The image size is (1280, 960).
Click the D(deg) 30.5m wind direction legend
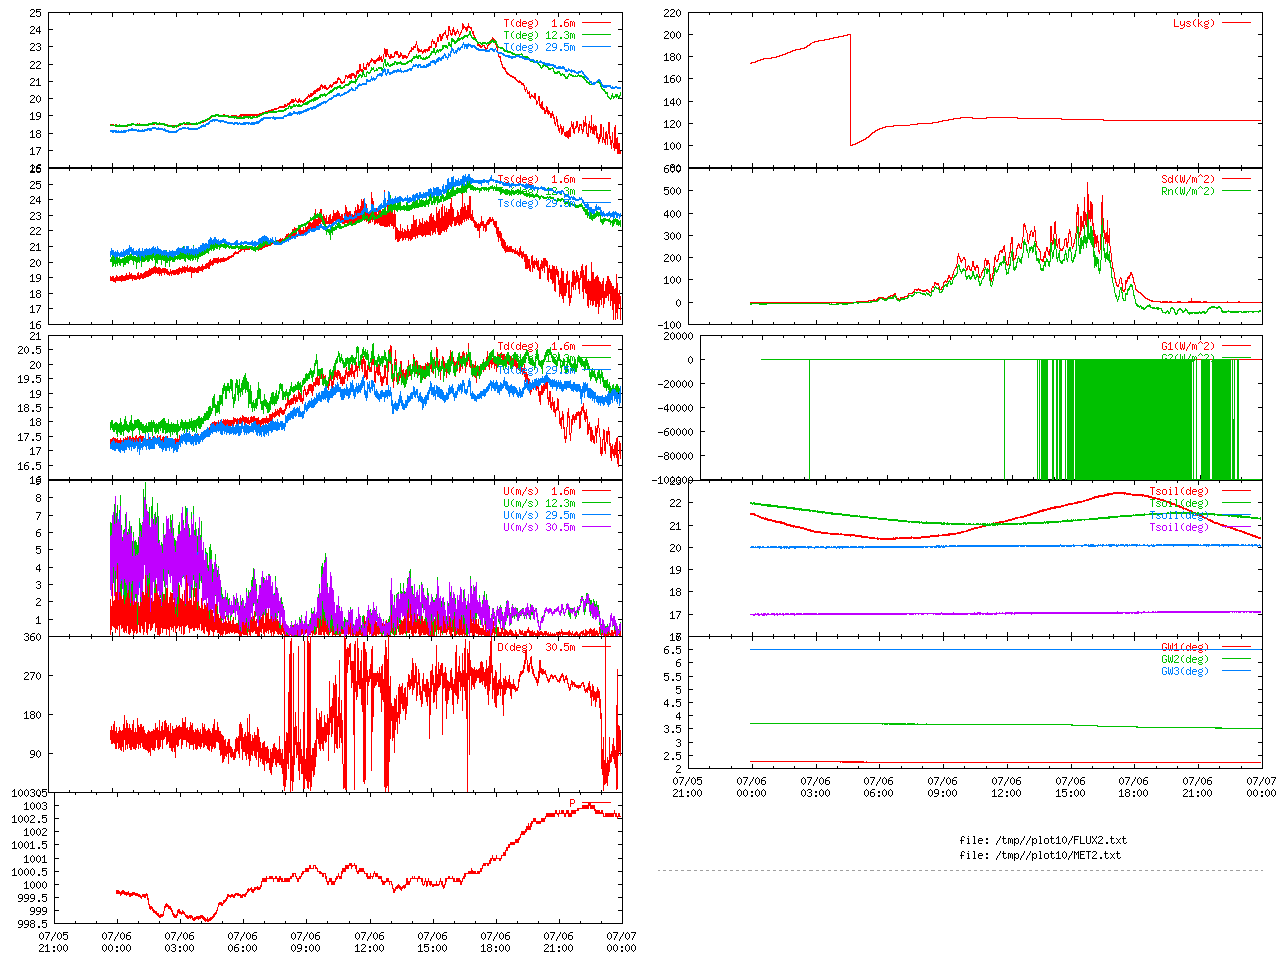[x=536, y=647]
